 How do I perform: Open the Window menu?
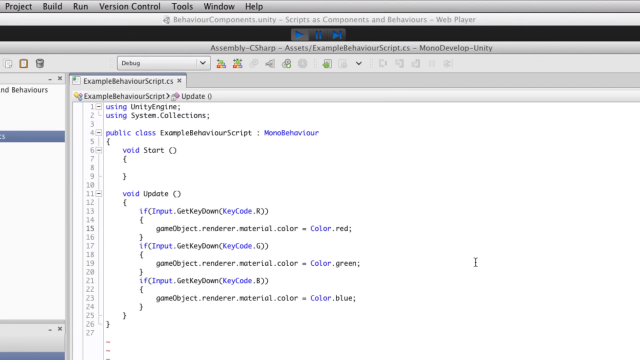pyautogui.click(x=219, y=7)
